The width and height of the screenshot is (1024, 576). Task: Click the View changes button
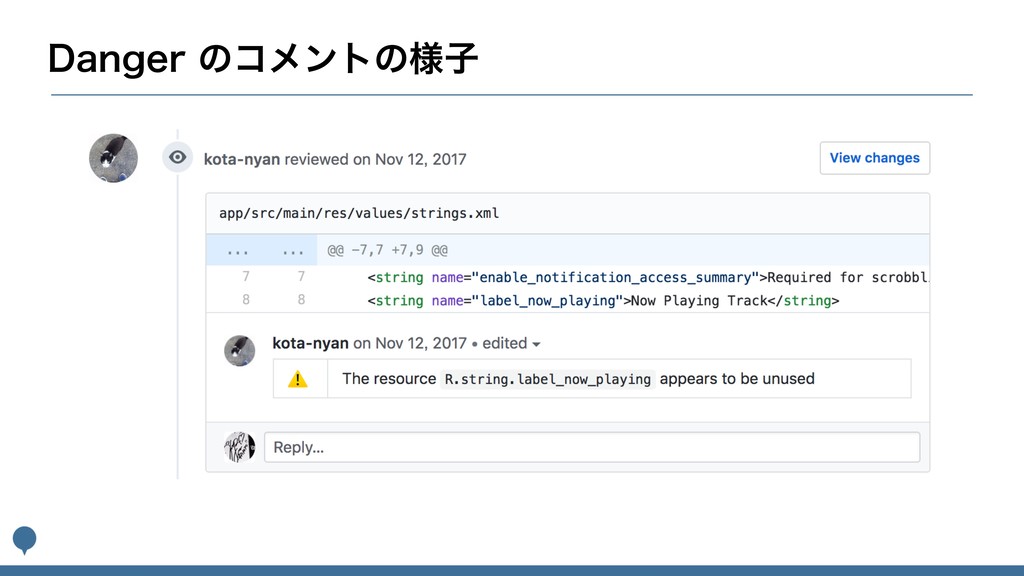[x=874, y=158]
